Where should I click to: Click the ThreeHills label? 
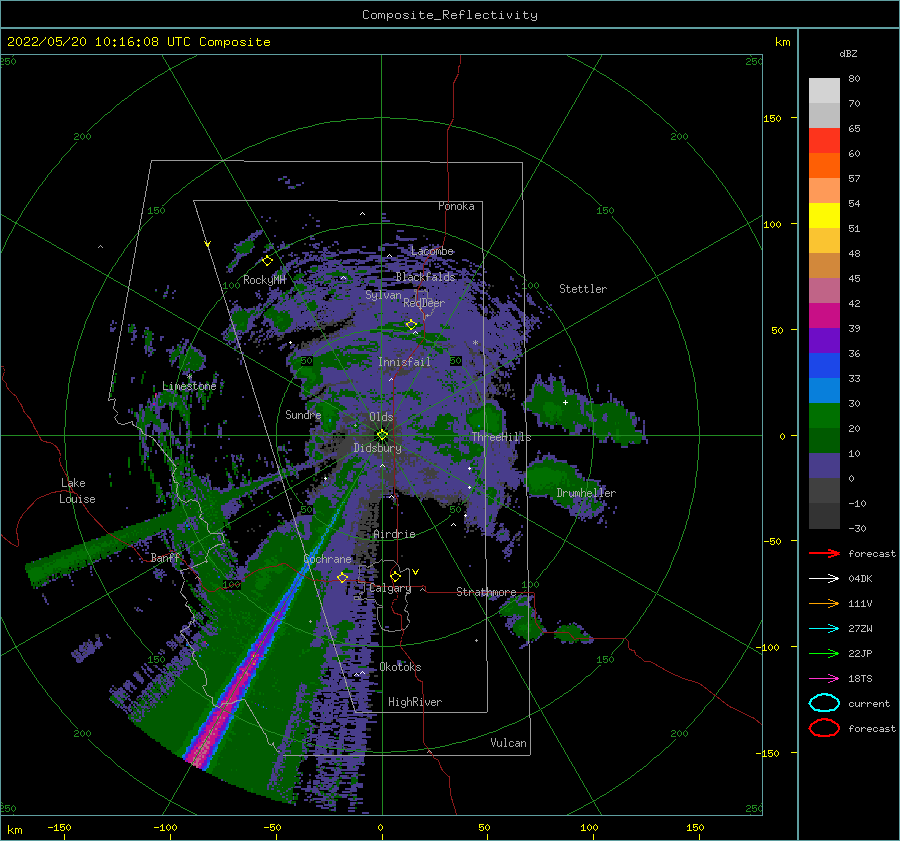coord(501,437)
